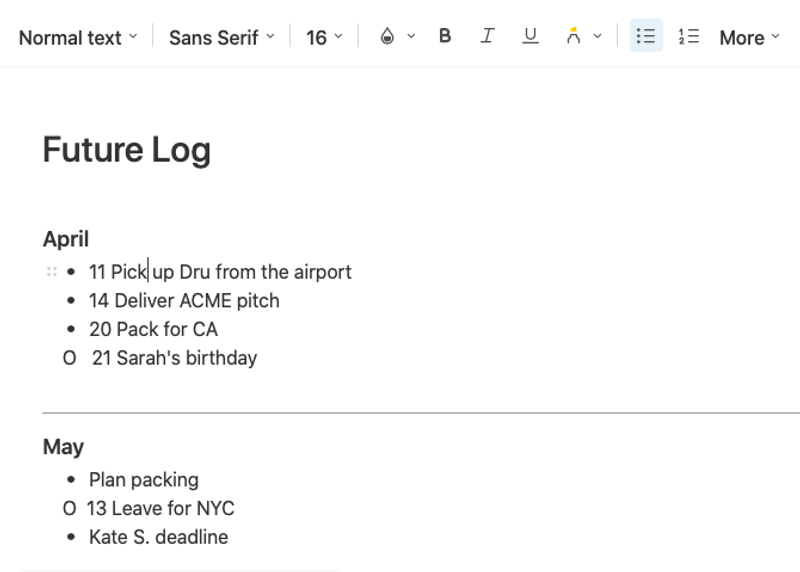Open the font color dropdown arrow
The height and width of the screenshot is (572, 800).
(411, 37)
